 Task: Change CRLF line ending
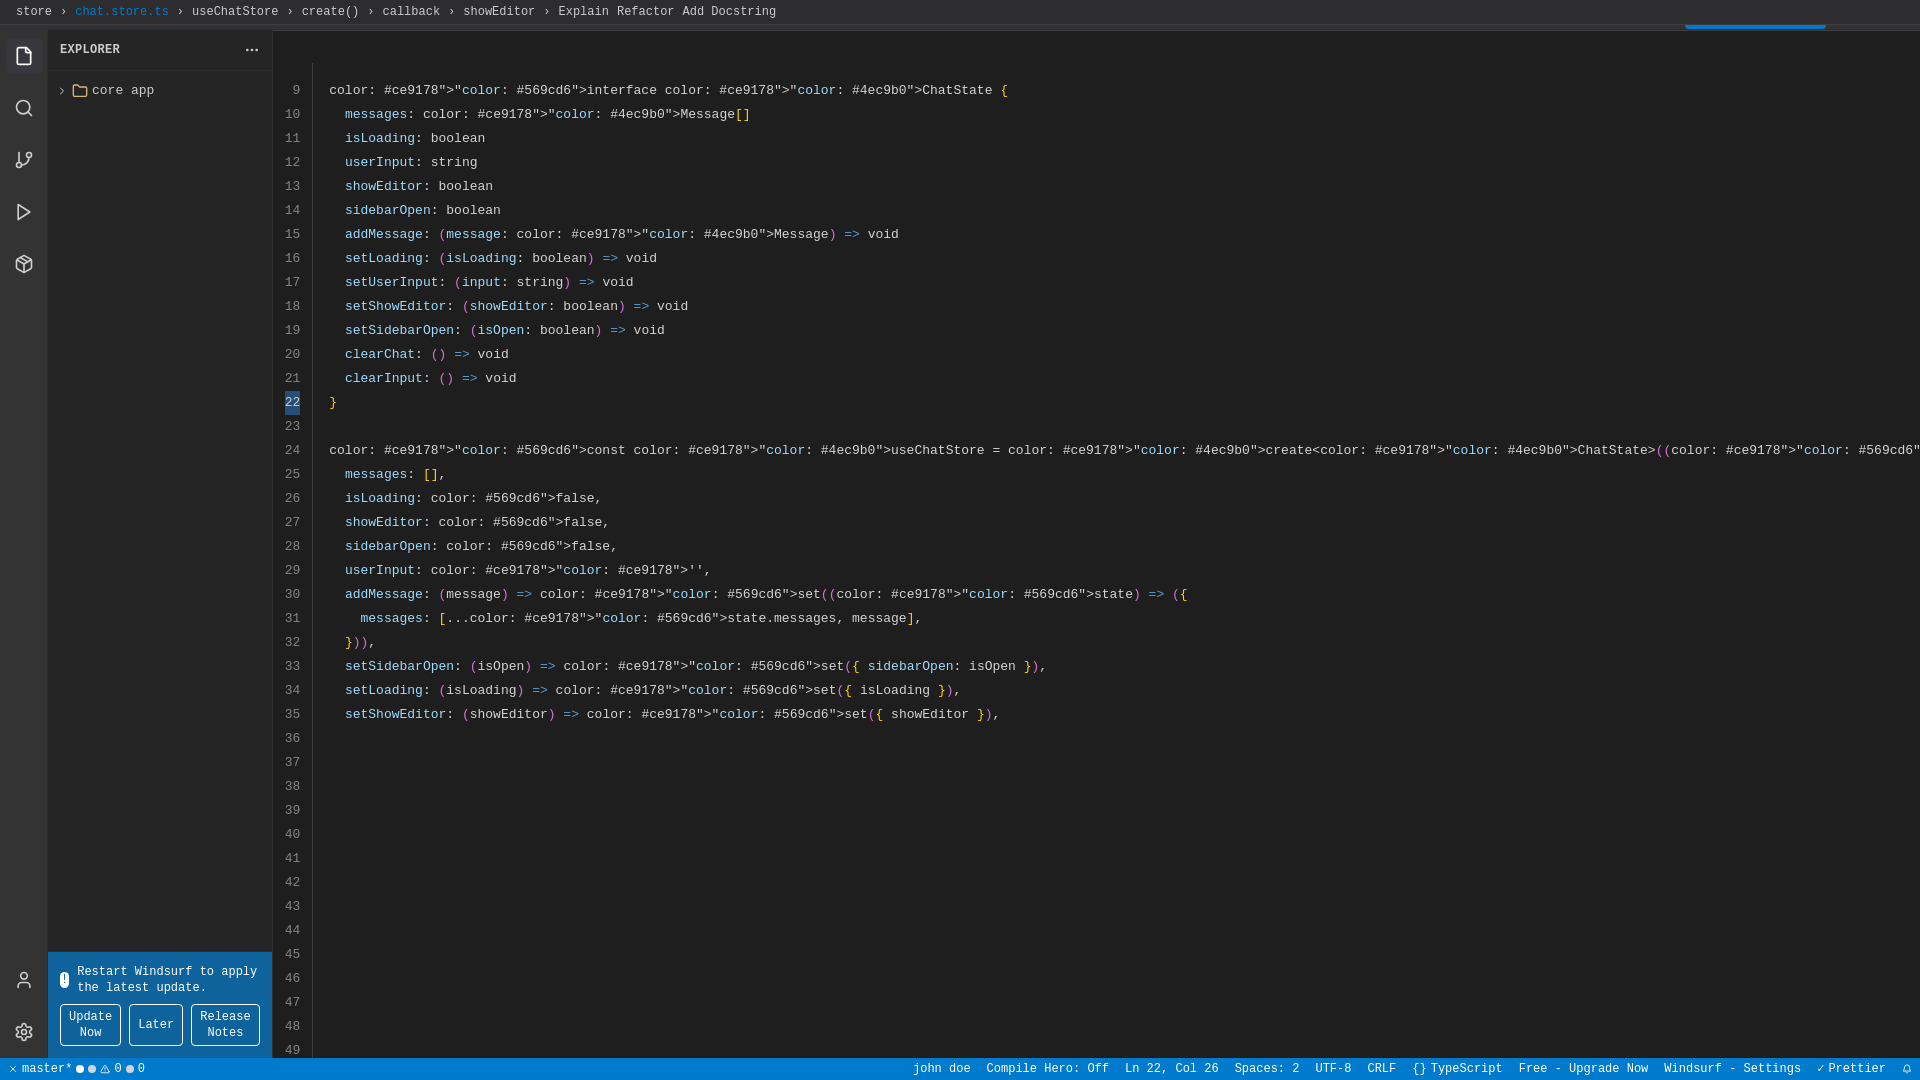coord(1381,1069)
